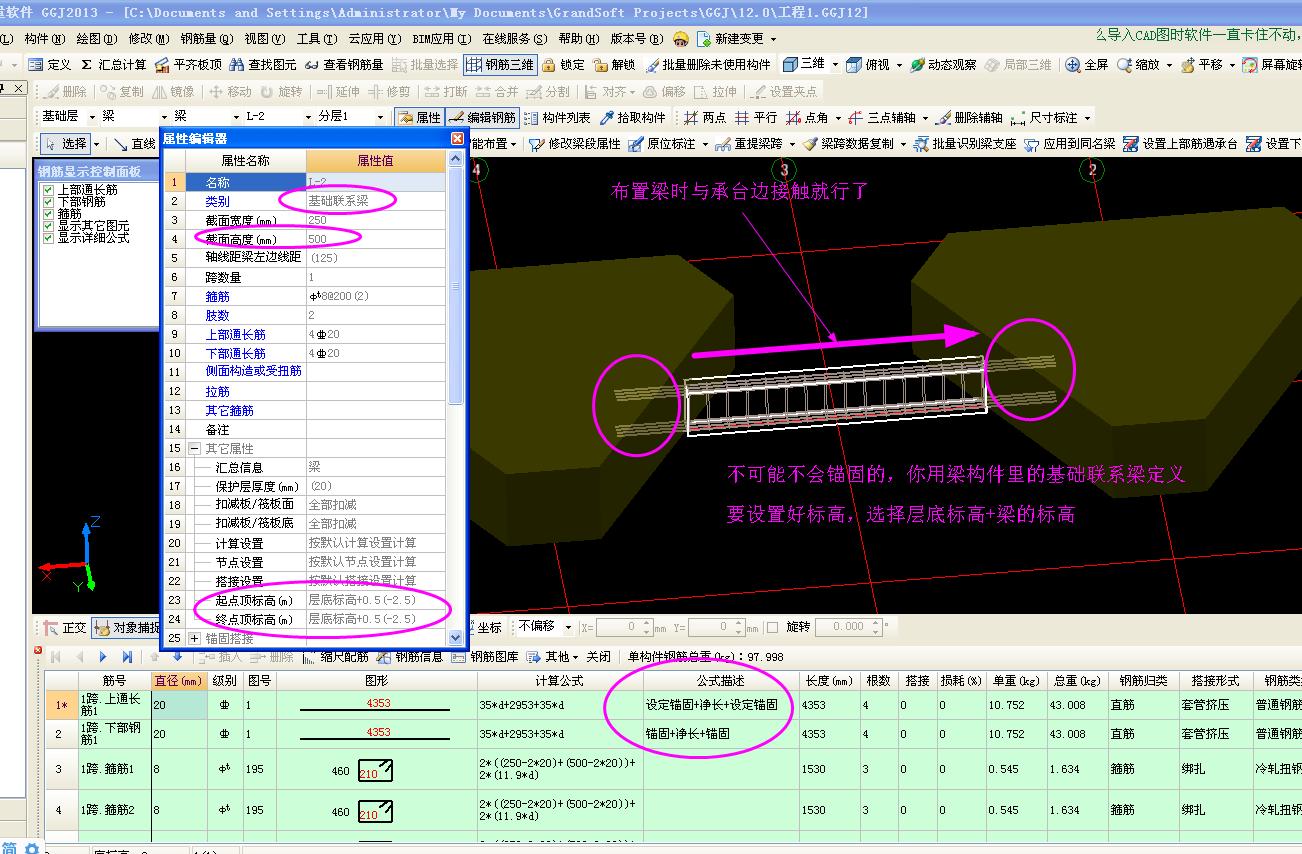Image resolution: width=1302 pixels, height=854 pixels.
Task: Toggle the 旋转 checkbox in status bar
Action: 773,627
